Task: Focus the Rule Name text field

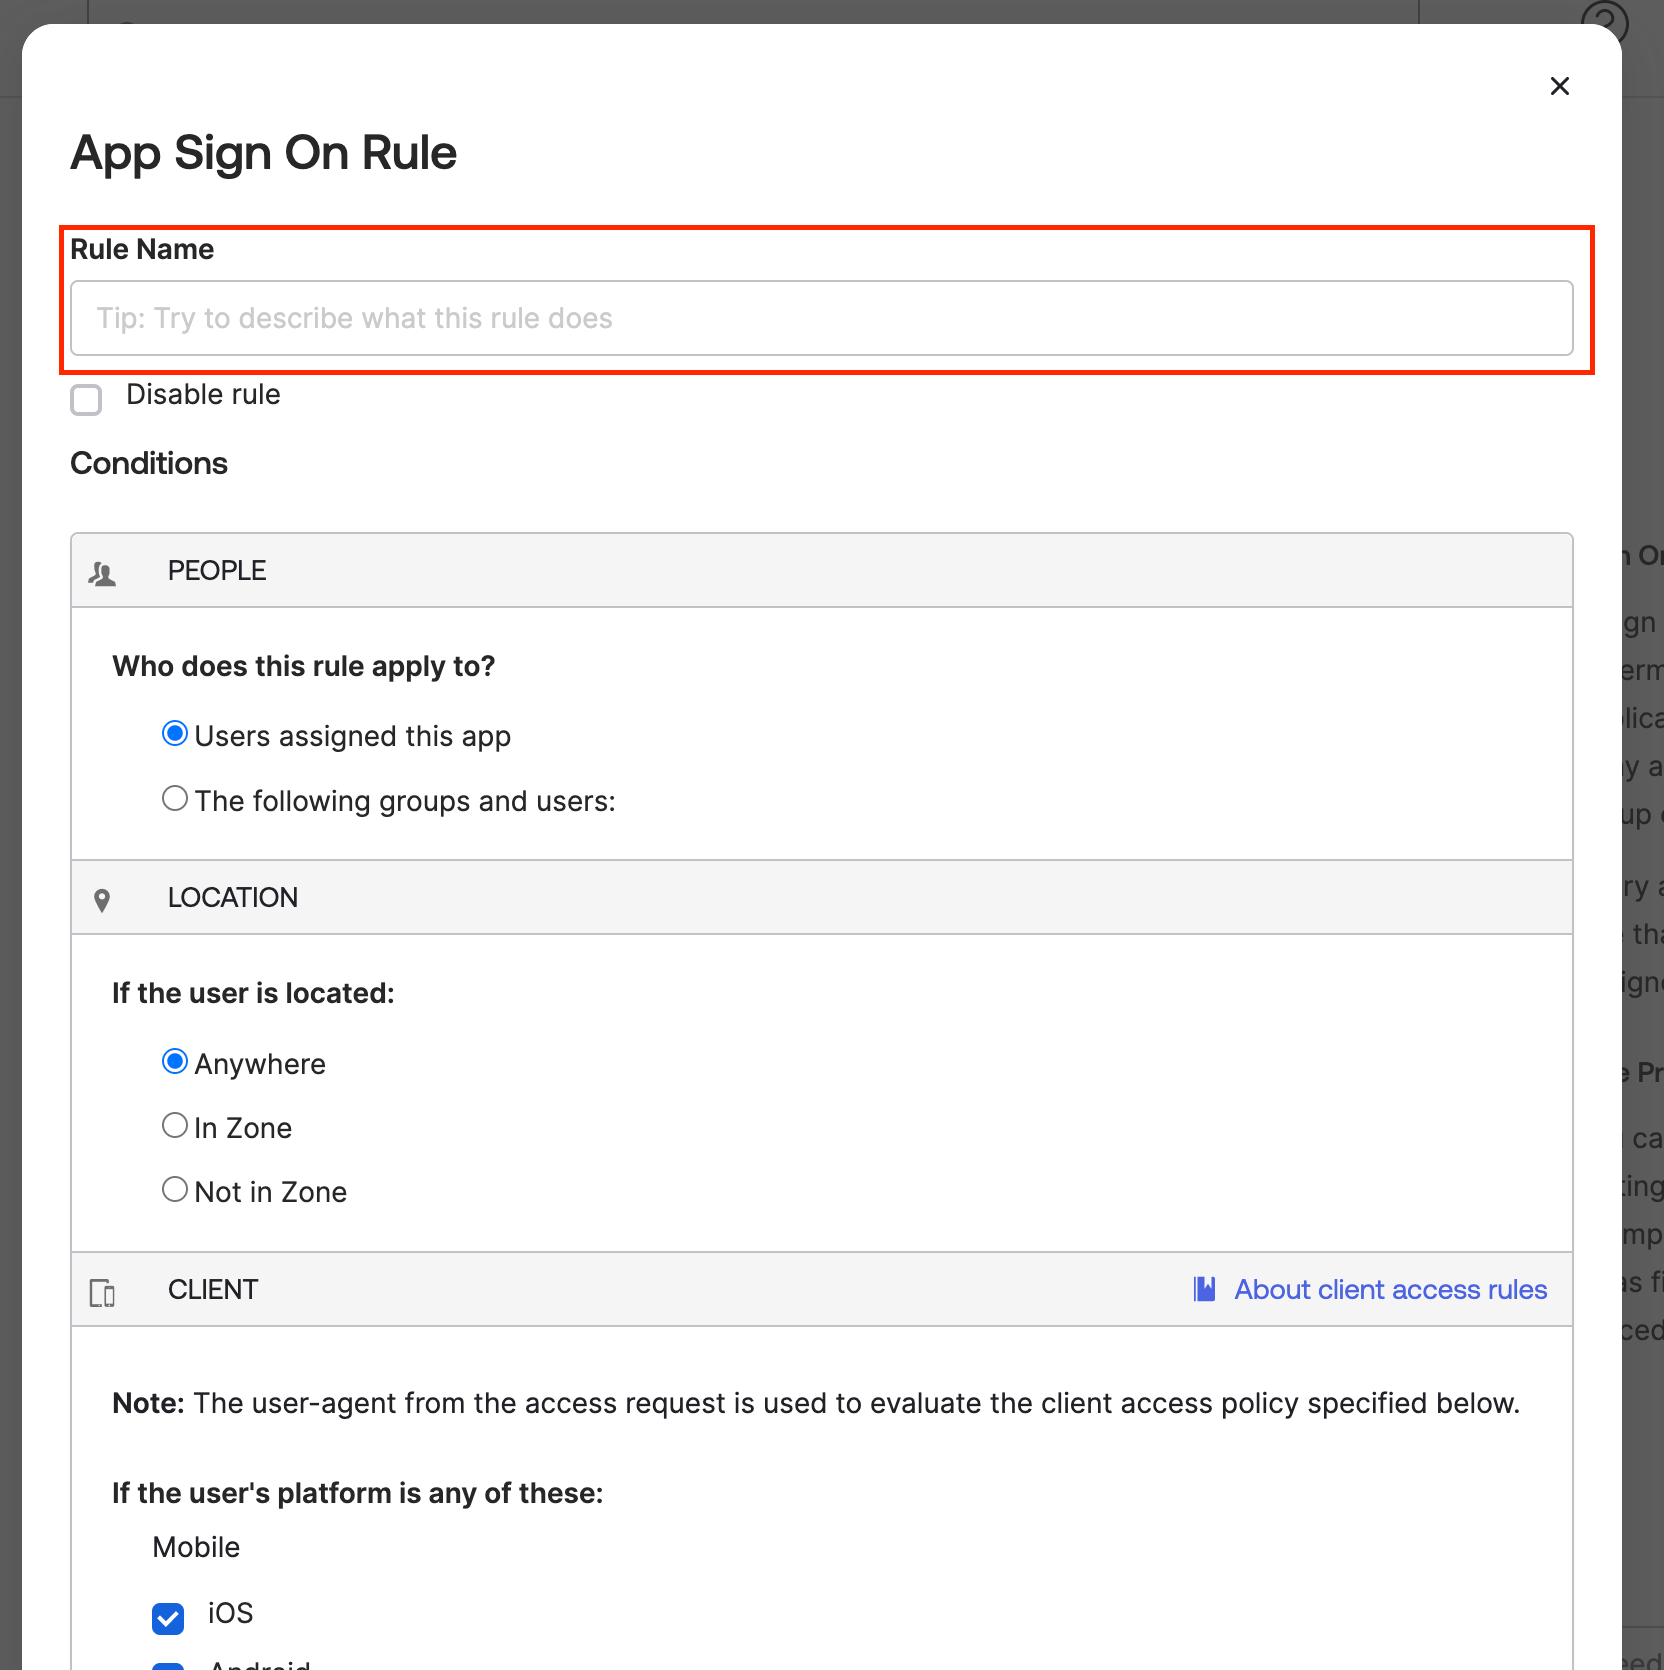Action: (821, 318)
